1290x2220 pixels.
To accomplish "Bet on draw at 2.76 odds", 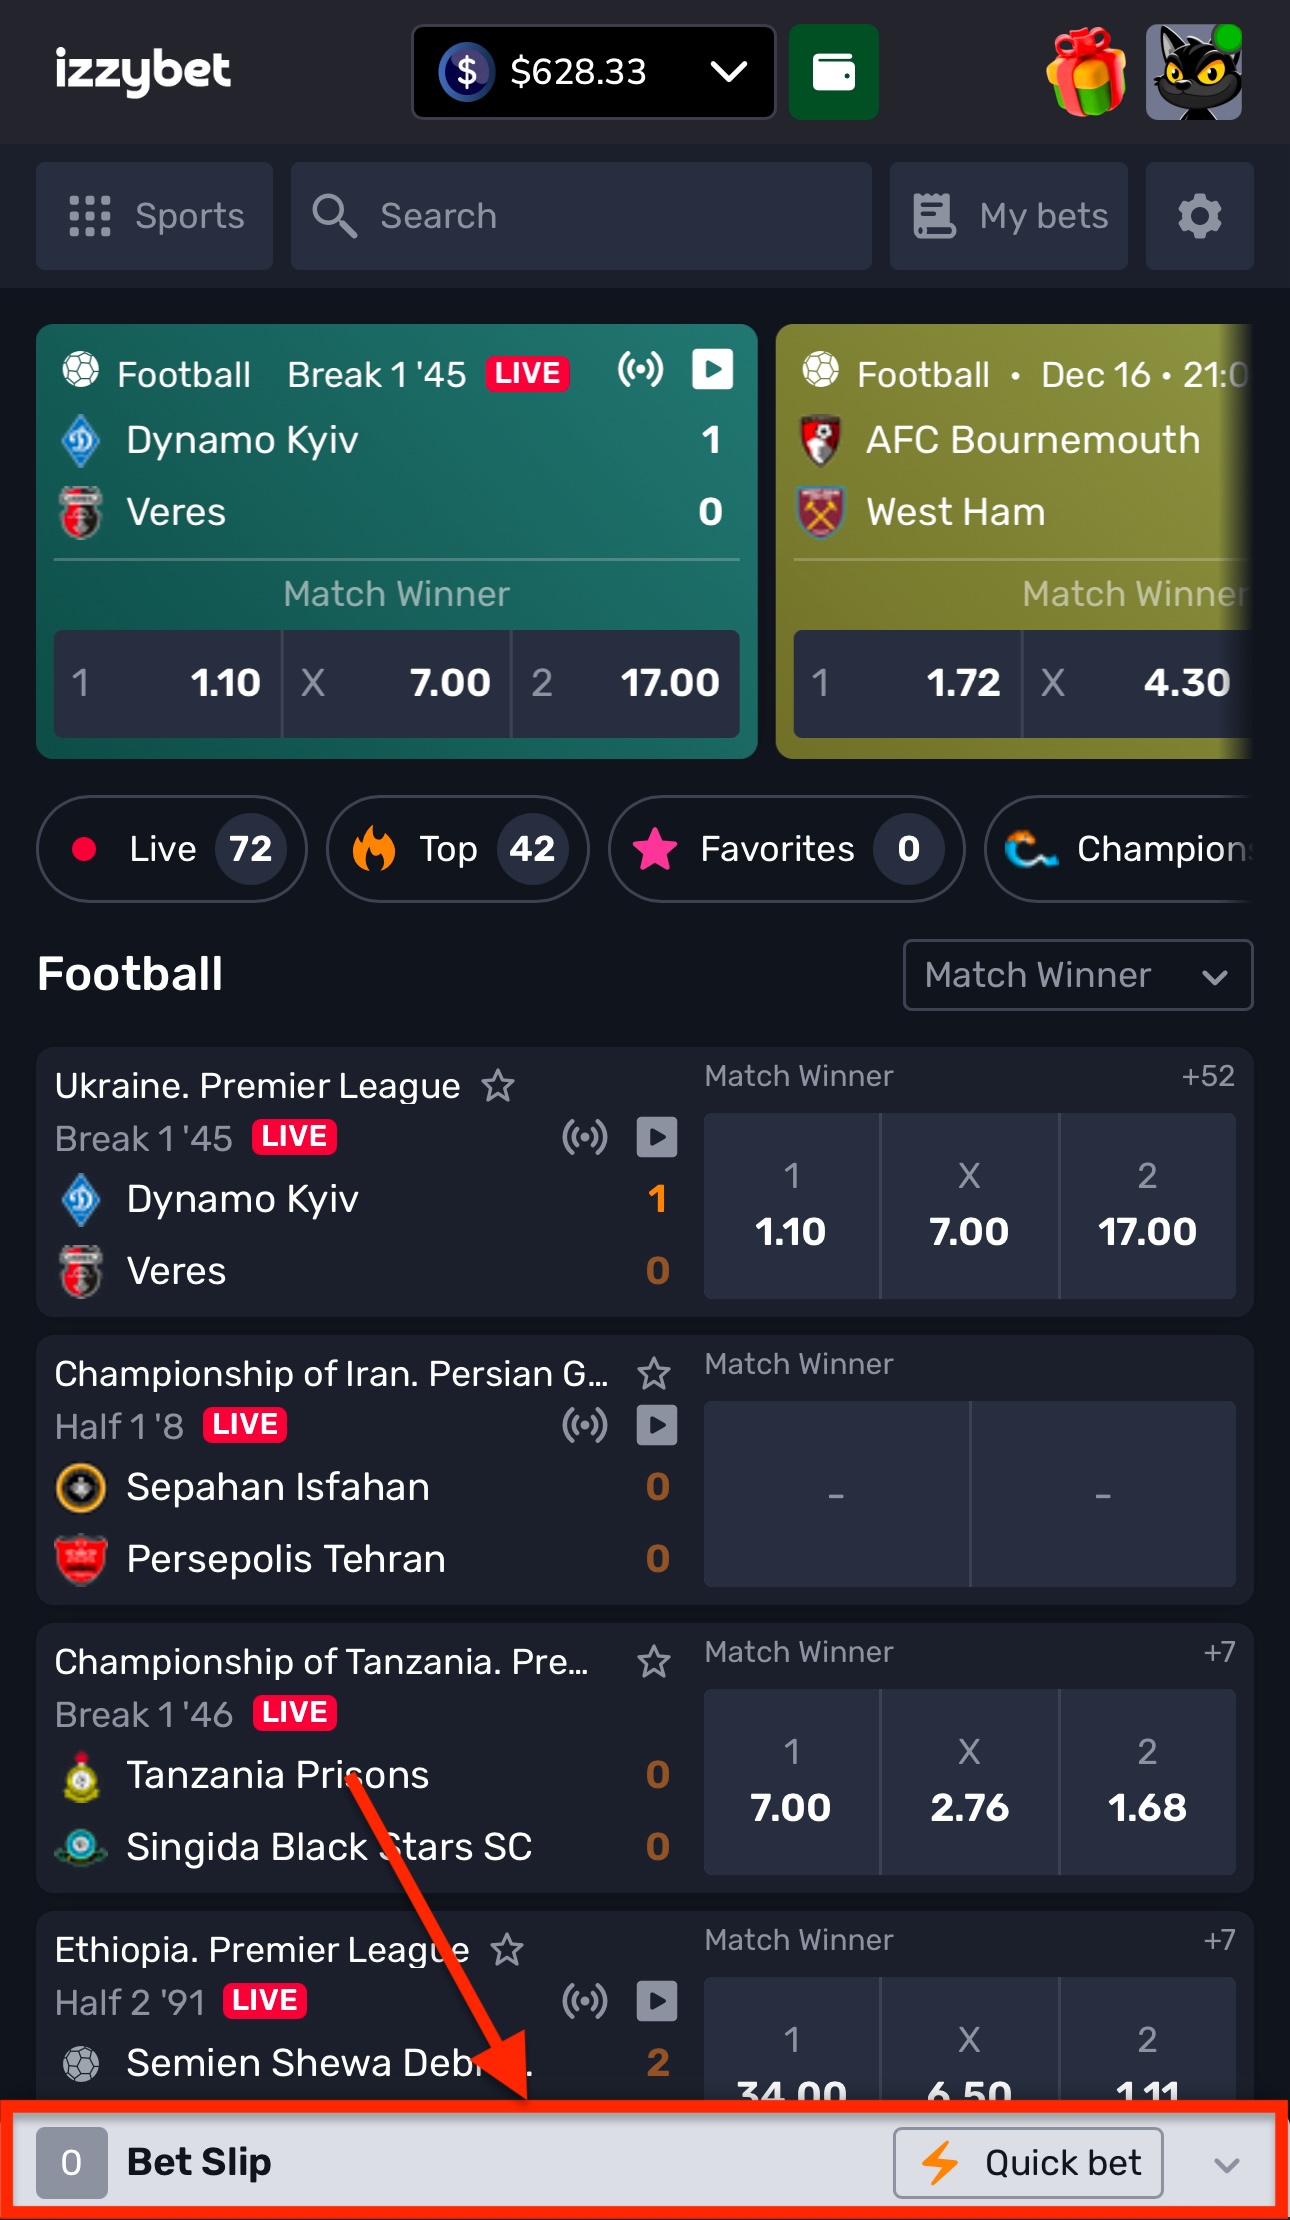I will point(969,1782).
